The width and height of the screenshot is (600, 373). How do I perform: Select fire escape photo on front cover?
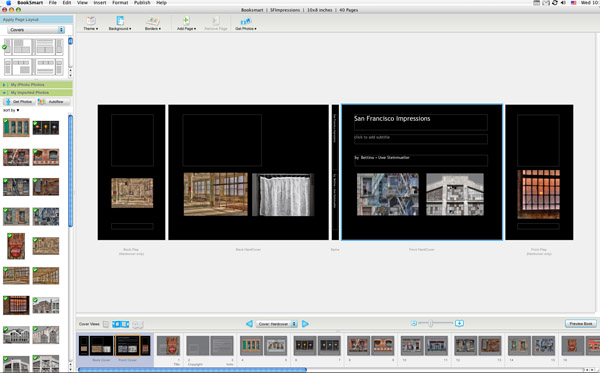[x=388, y=194]
